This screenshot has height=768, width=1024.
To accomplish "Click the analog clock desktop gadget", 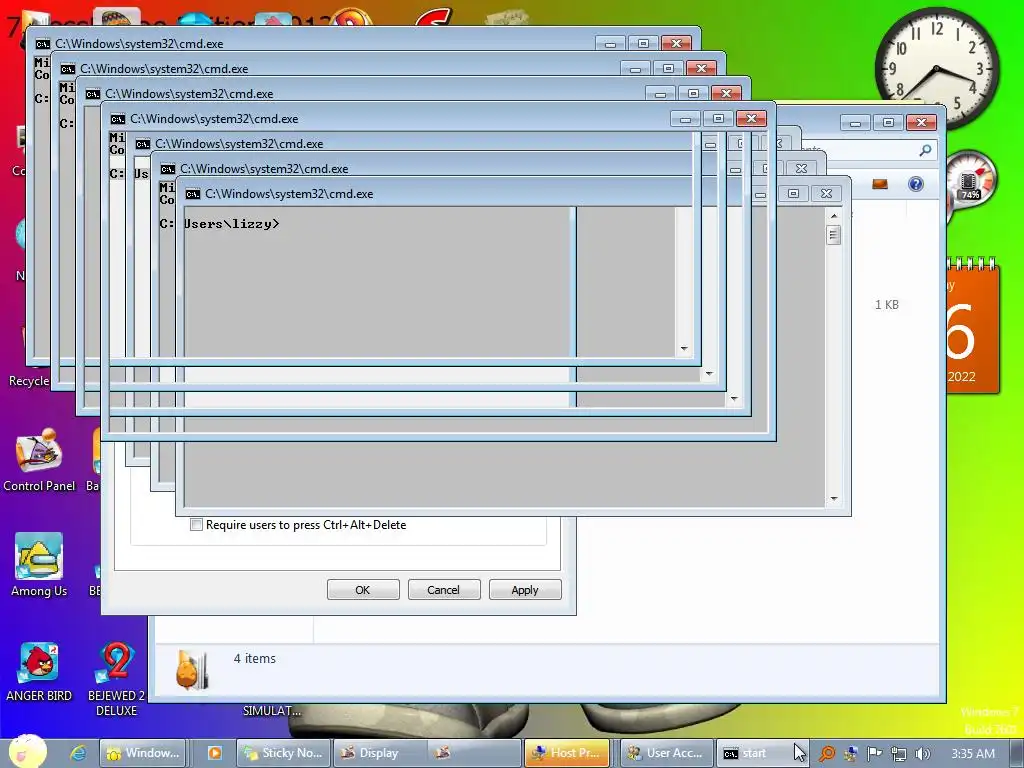I will pyautogui.click(x=936, y=67).
